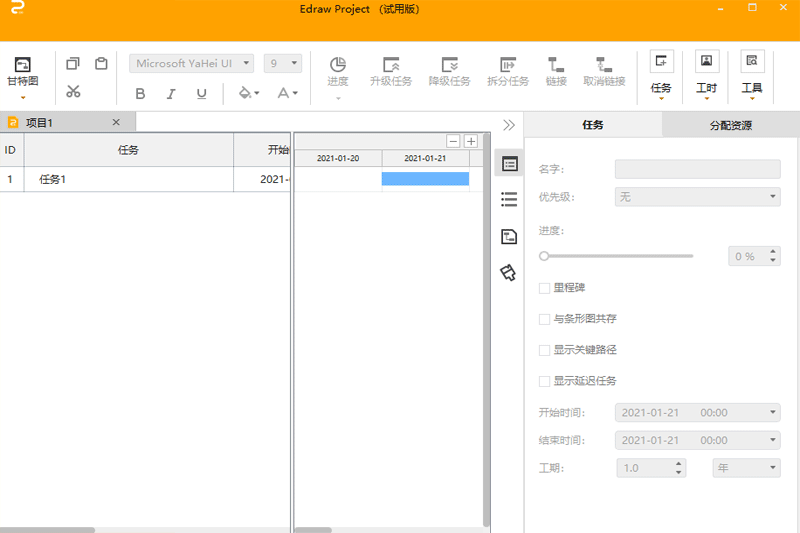Open the task list side panel icon

pos(509,200)
